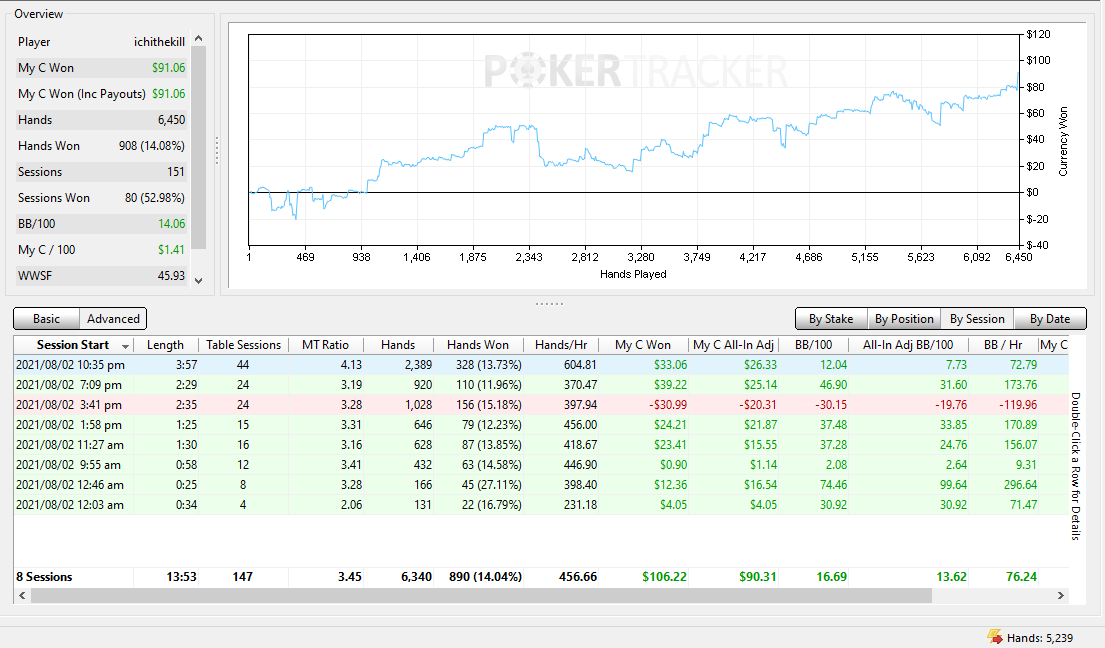1105x648 pixels.
Task: Group results By Position
Action: pos(904,318)
